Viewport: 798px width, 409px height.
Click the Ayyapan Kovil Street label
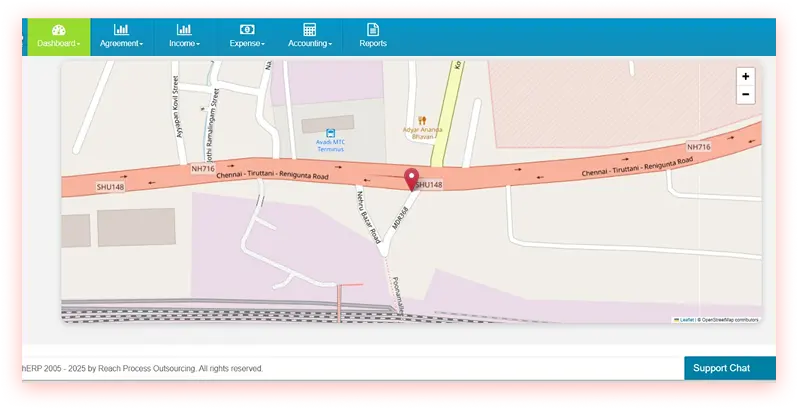coord(178,107)
